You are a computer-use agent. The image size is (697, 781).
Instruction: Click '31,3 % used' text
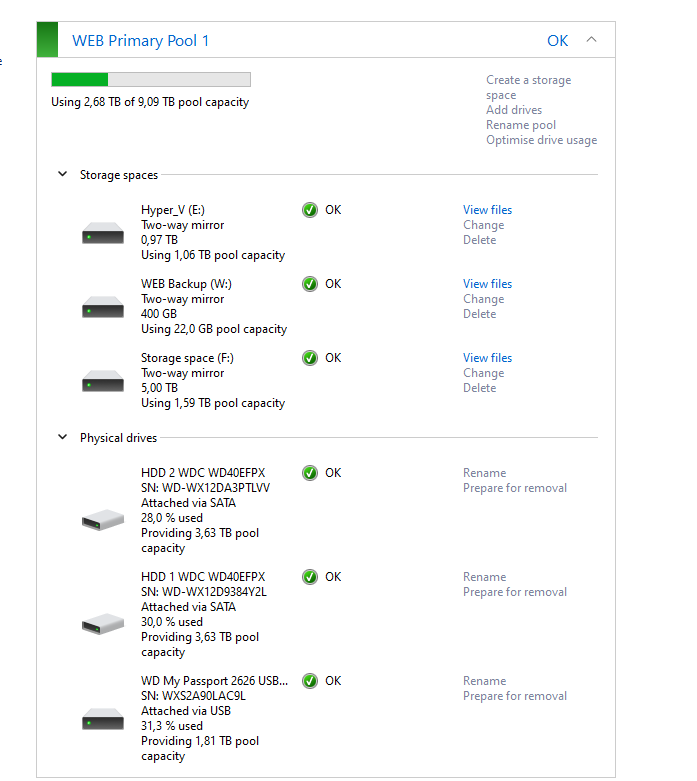coord(172,726)
